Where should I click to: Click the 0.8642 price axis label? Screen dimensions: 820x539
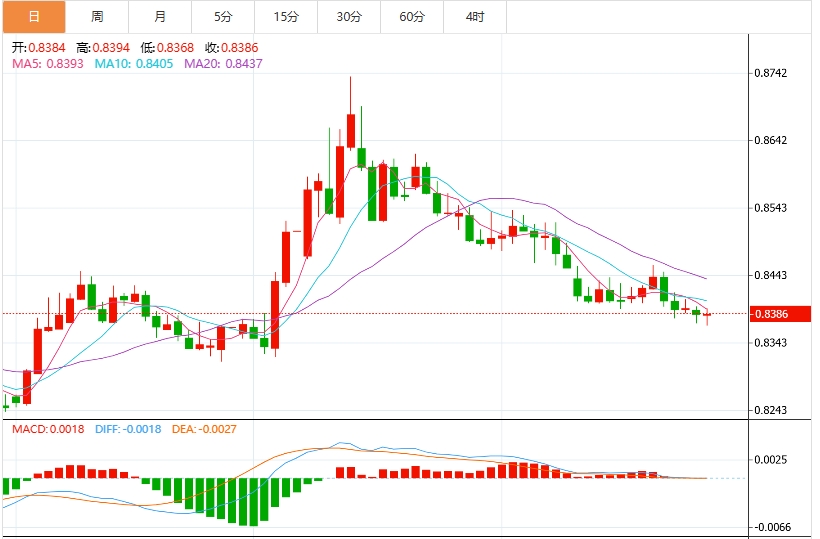point(770,140)
